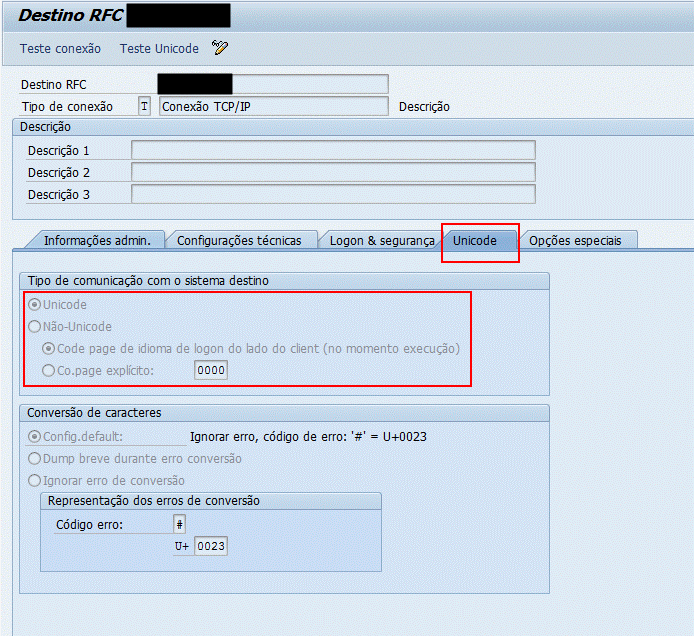Select the Unicode radio button

(x=35, y=304)
